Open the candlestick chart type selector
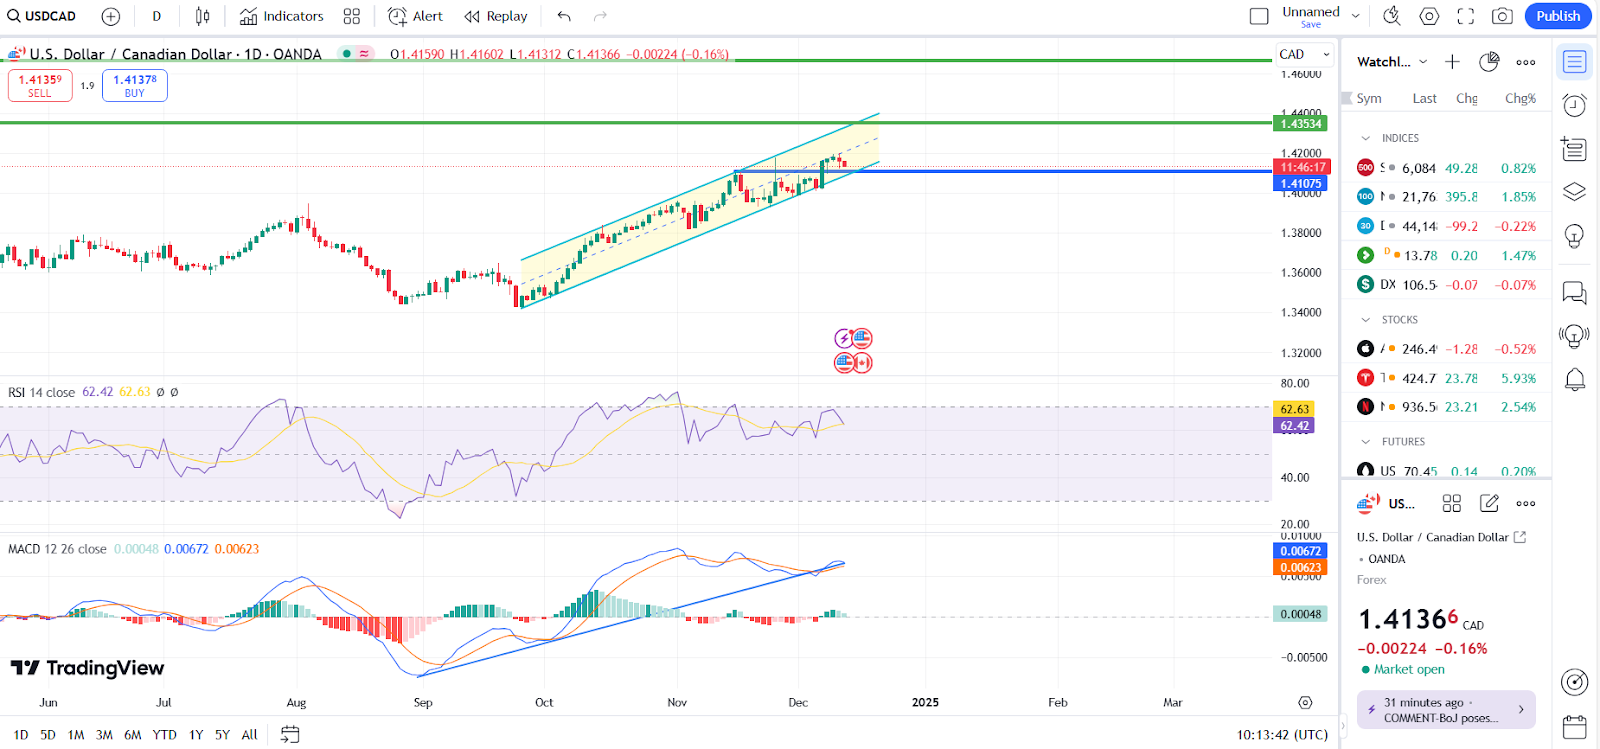The image size is (1600, 749). (203, 16)
